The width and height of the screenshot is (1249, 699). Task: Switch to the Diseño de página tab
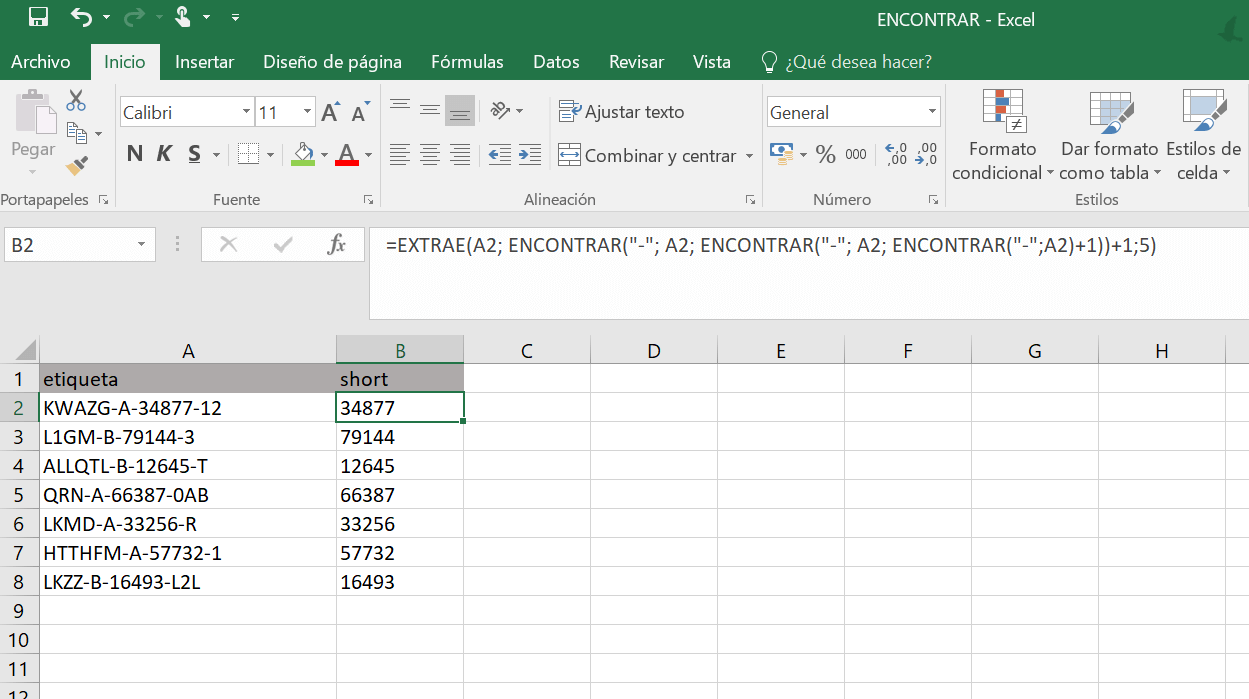pyautogui.click(x=332, y=62)
